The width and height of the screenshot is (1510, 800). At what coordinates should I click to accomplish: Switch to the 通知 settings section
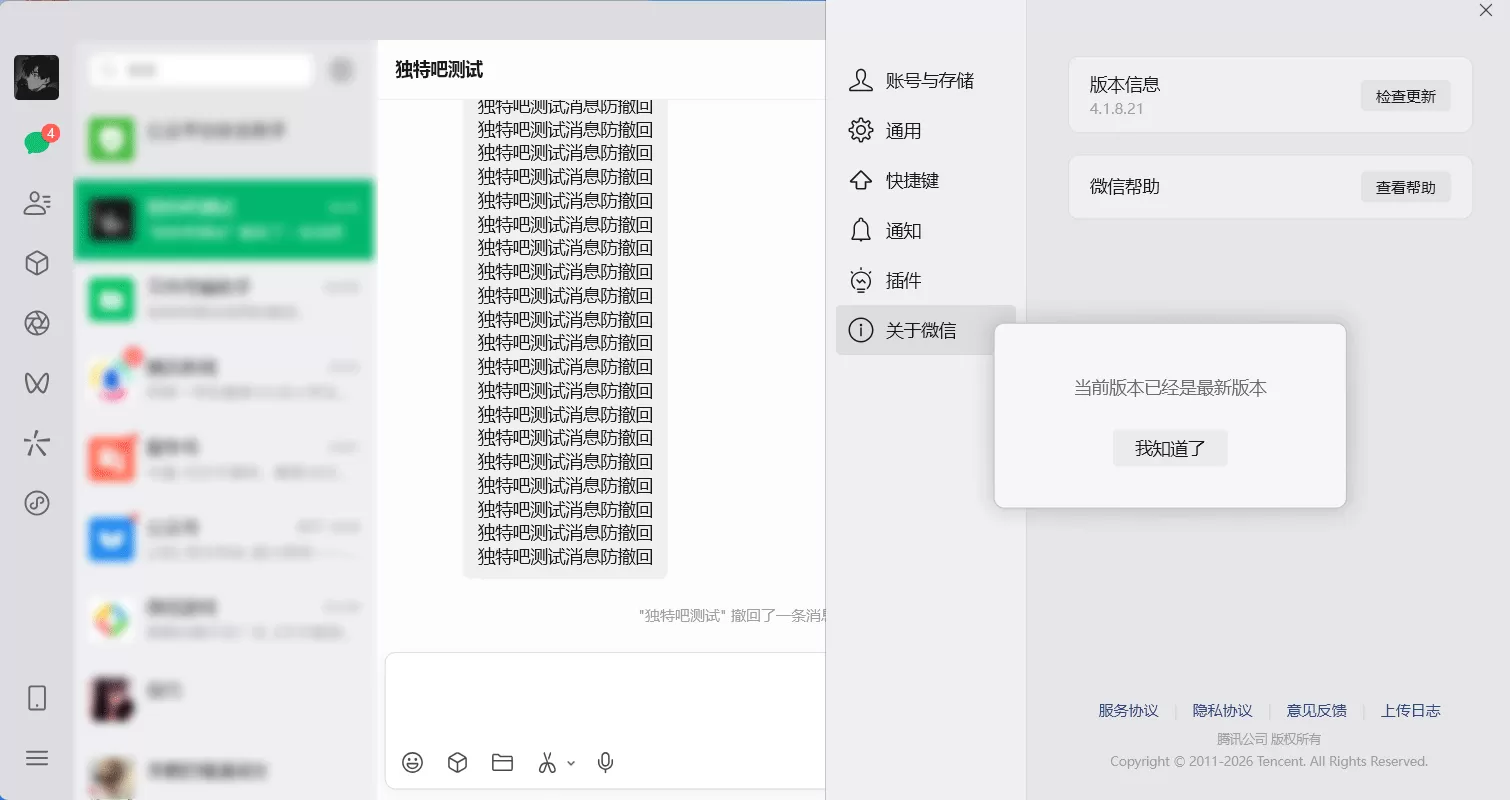point(903,230)
